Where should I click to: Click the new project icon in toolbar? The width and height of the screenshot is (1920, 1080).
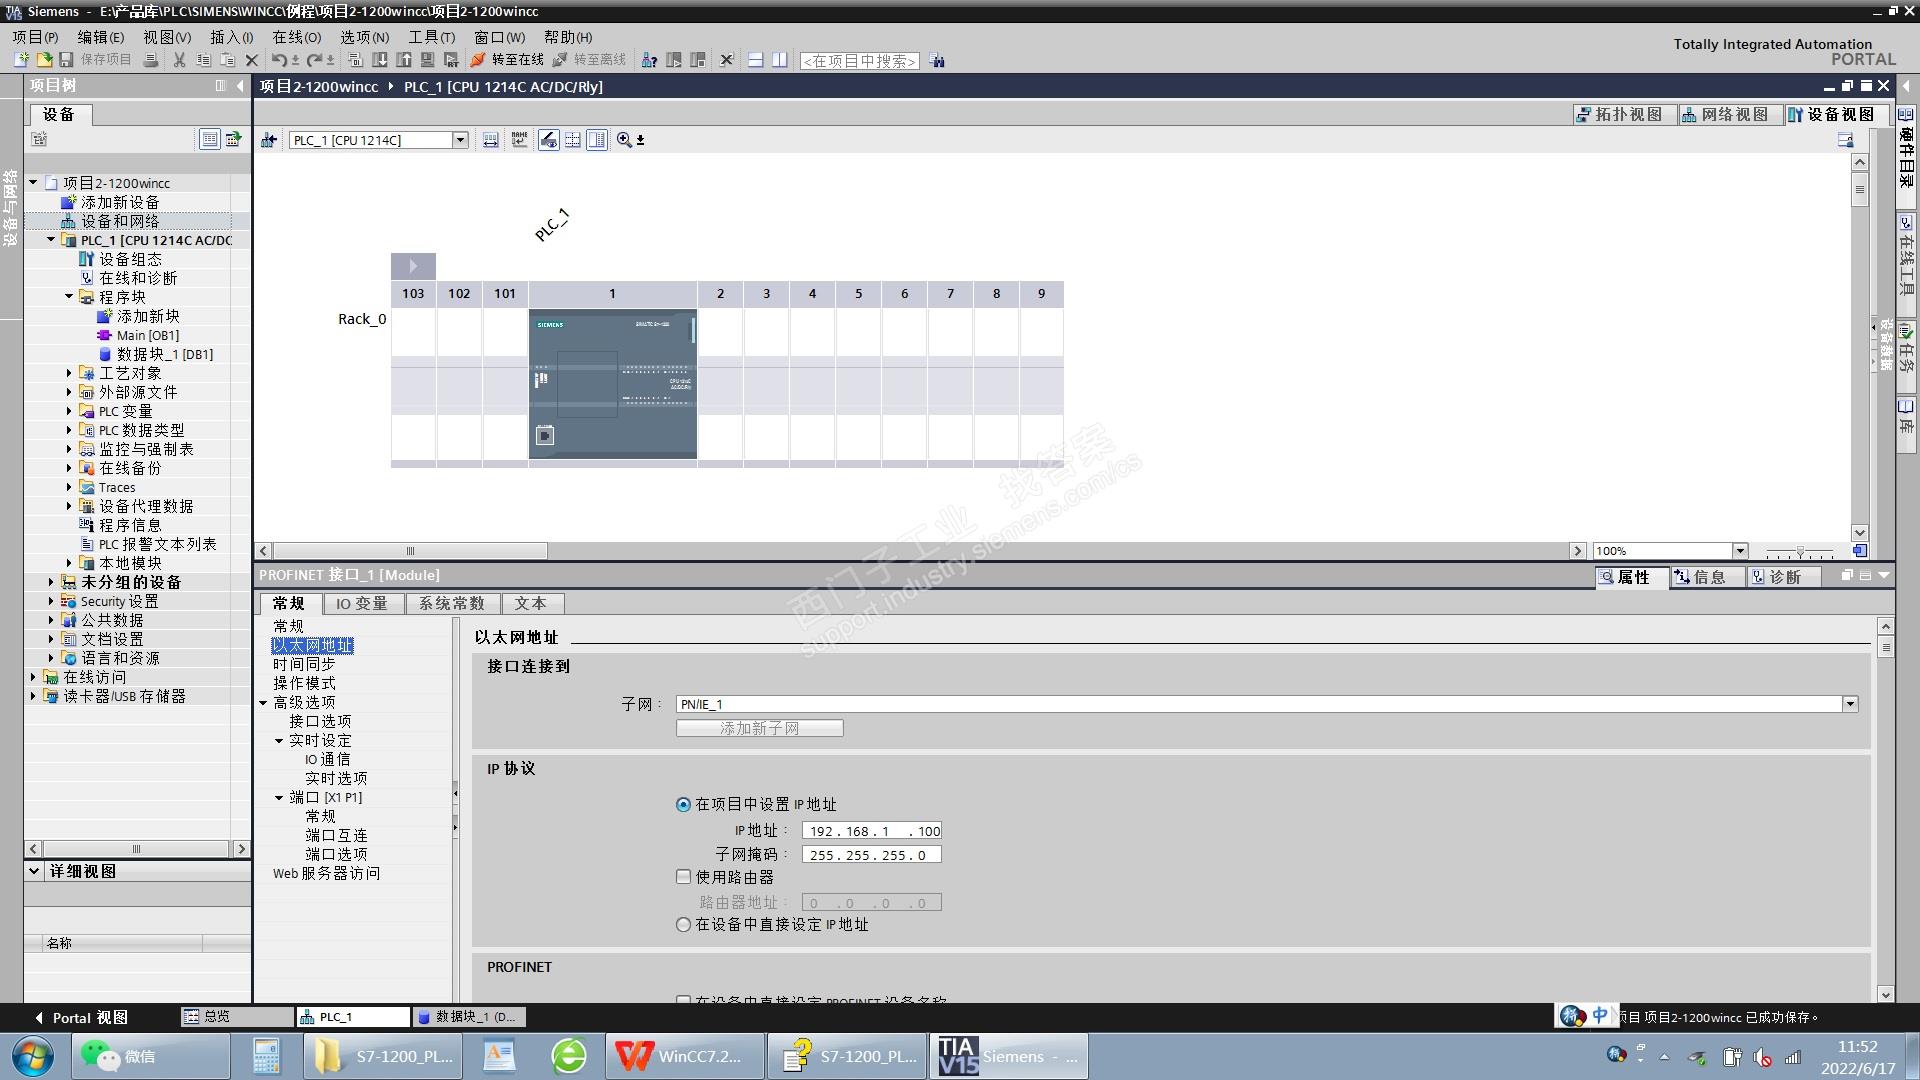[x=21, y=60]
